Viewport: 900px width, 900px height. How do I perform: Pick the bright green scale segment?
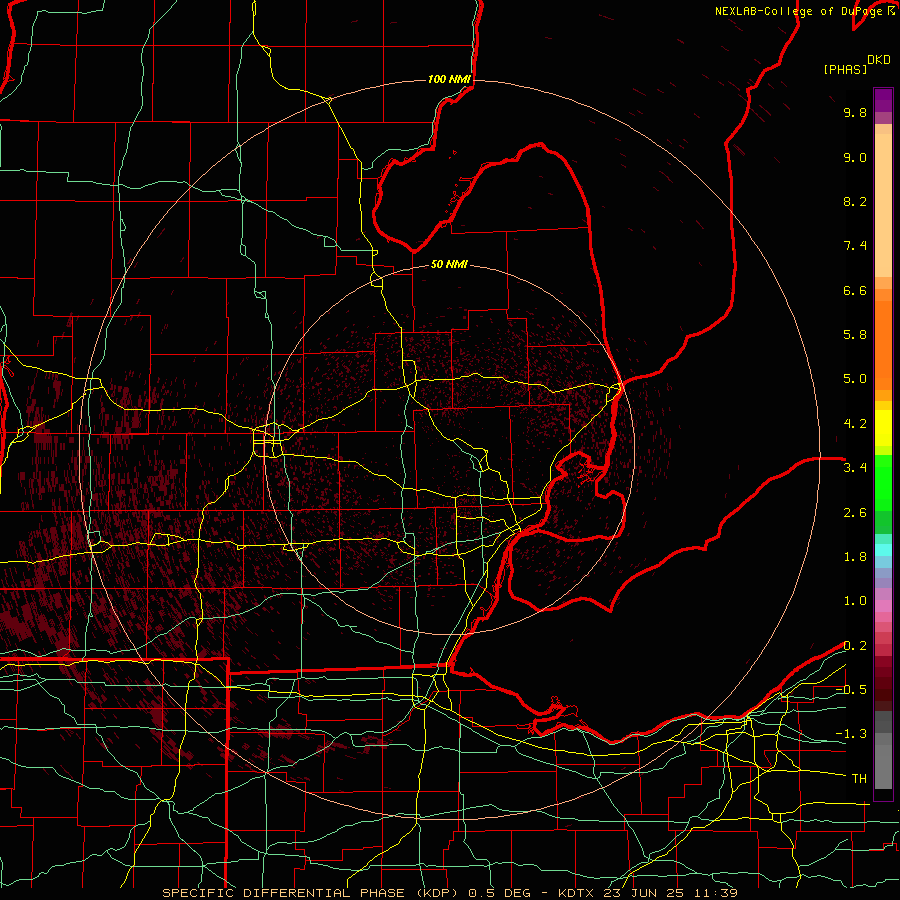click(883, 484)
